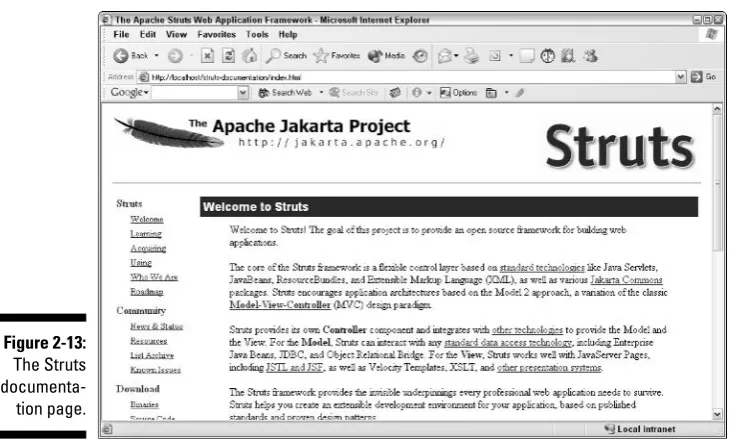Open Google toolbar Options
733x446 pixels.
point(459,93)
